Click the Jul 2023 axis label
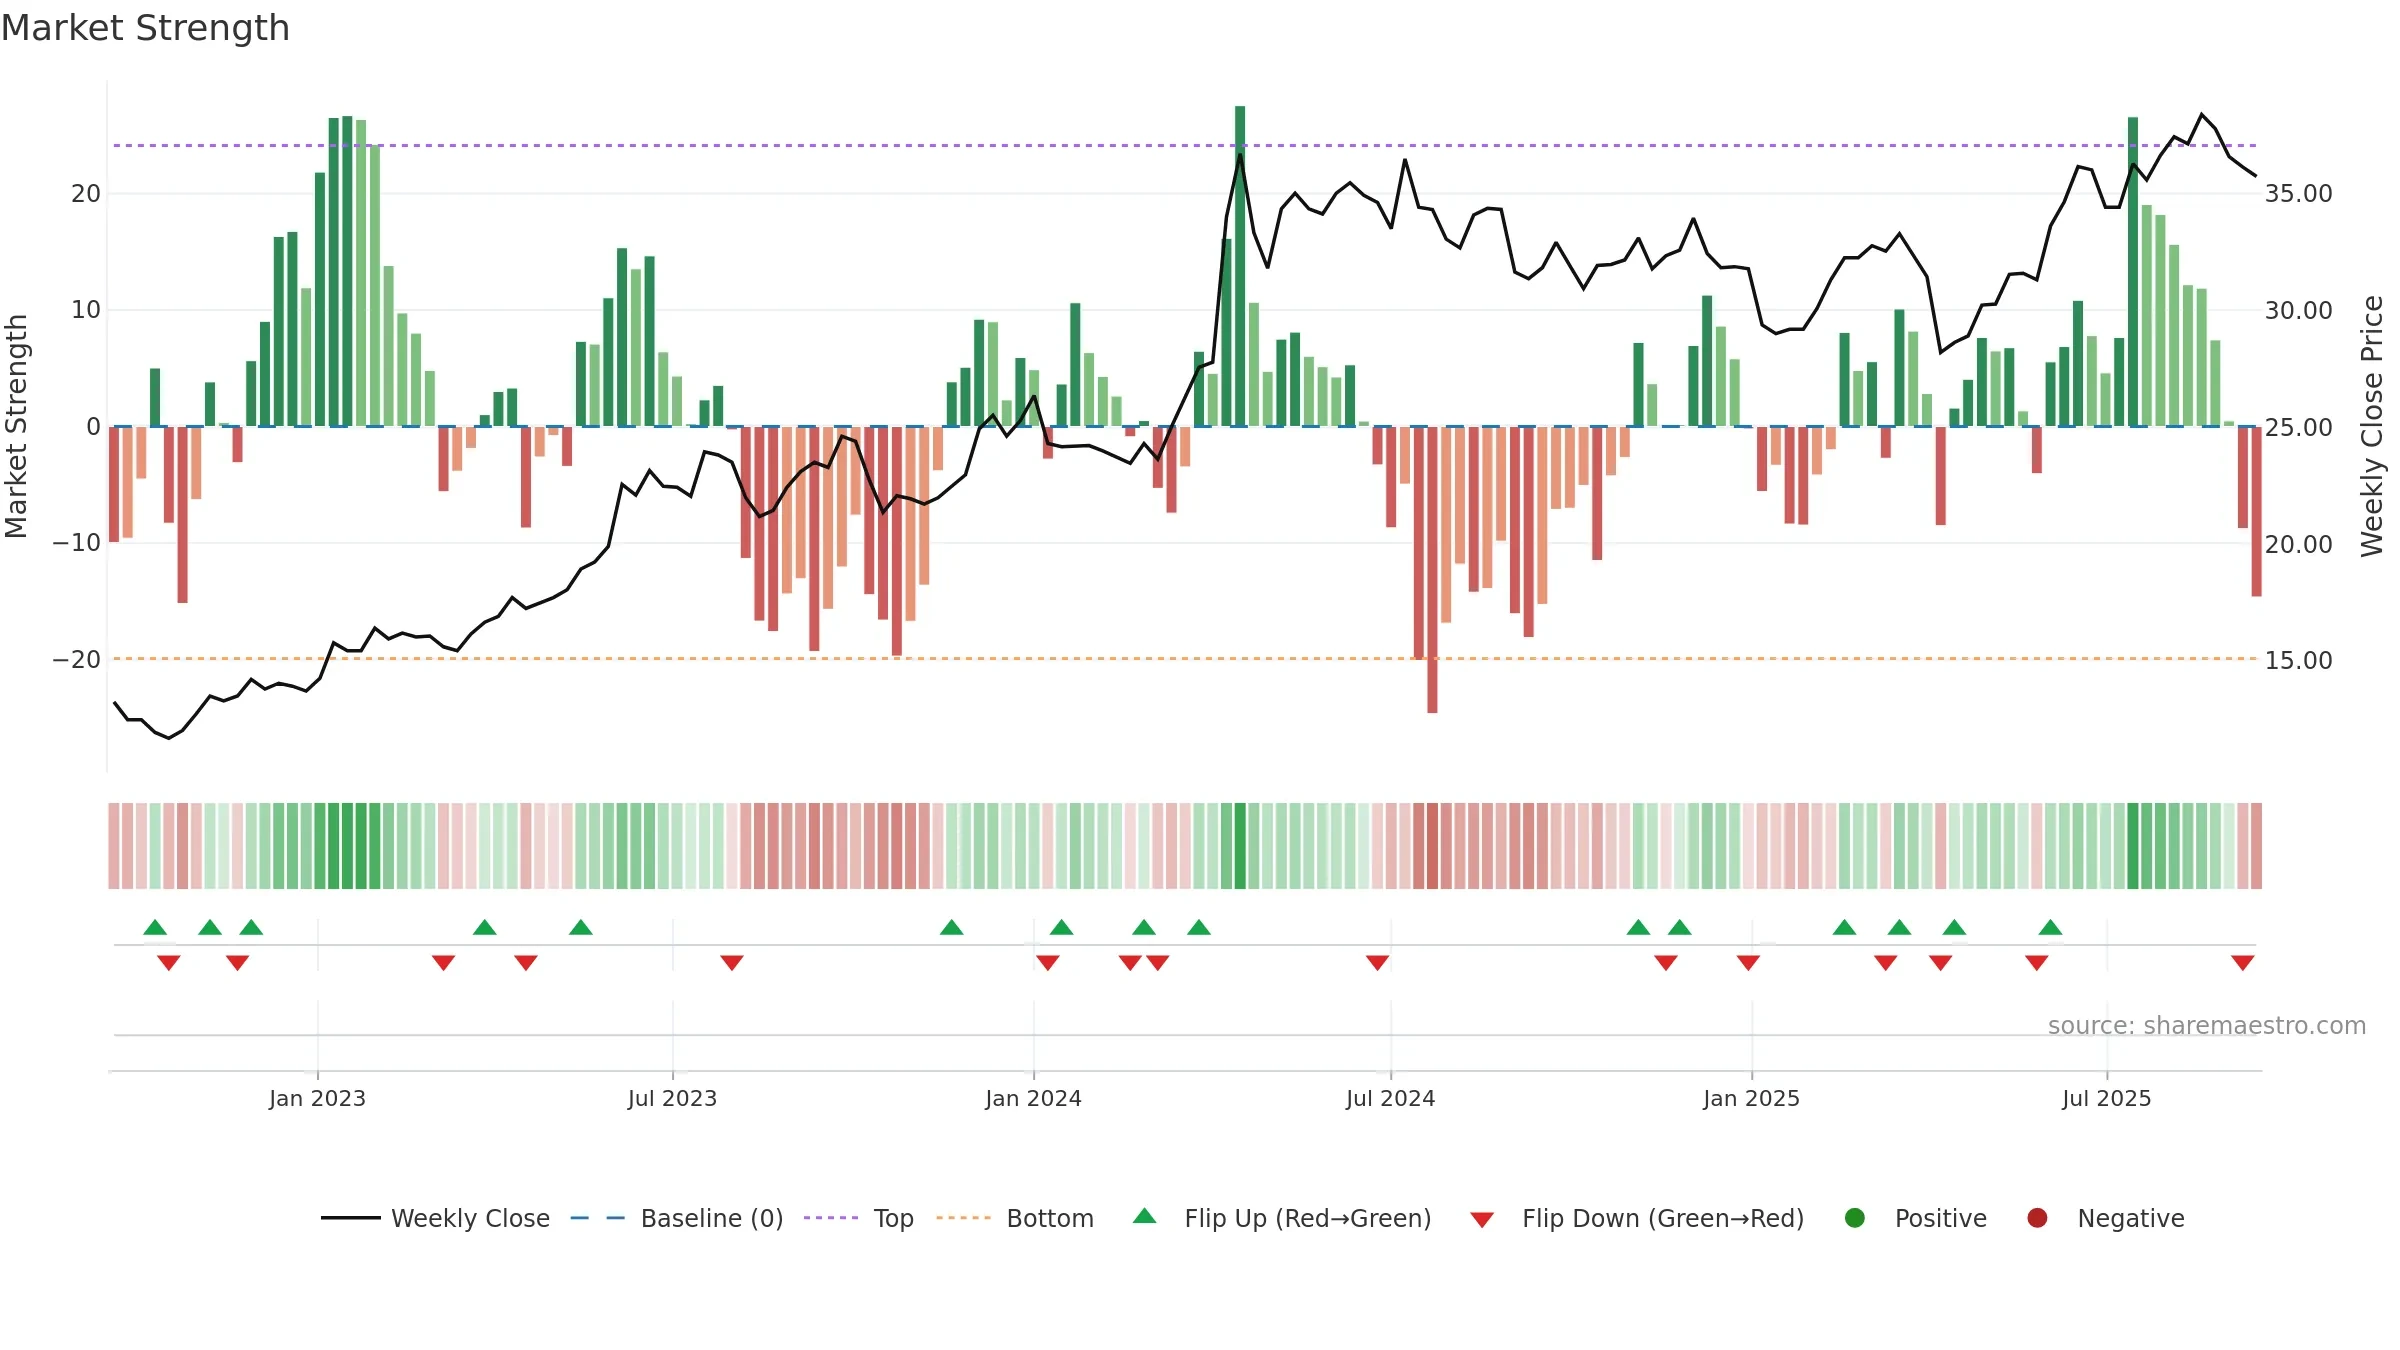The image size is (2400, 1350). click(672, 1098)
